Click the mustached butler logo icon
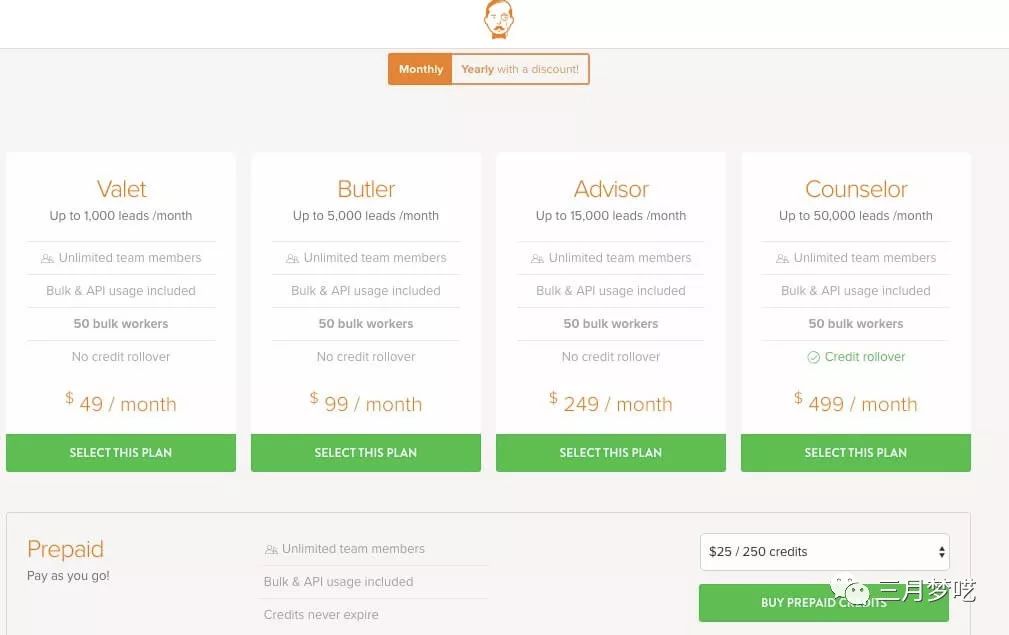The width and height of the screenshot is (1009, 635). point(498,19)
